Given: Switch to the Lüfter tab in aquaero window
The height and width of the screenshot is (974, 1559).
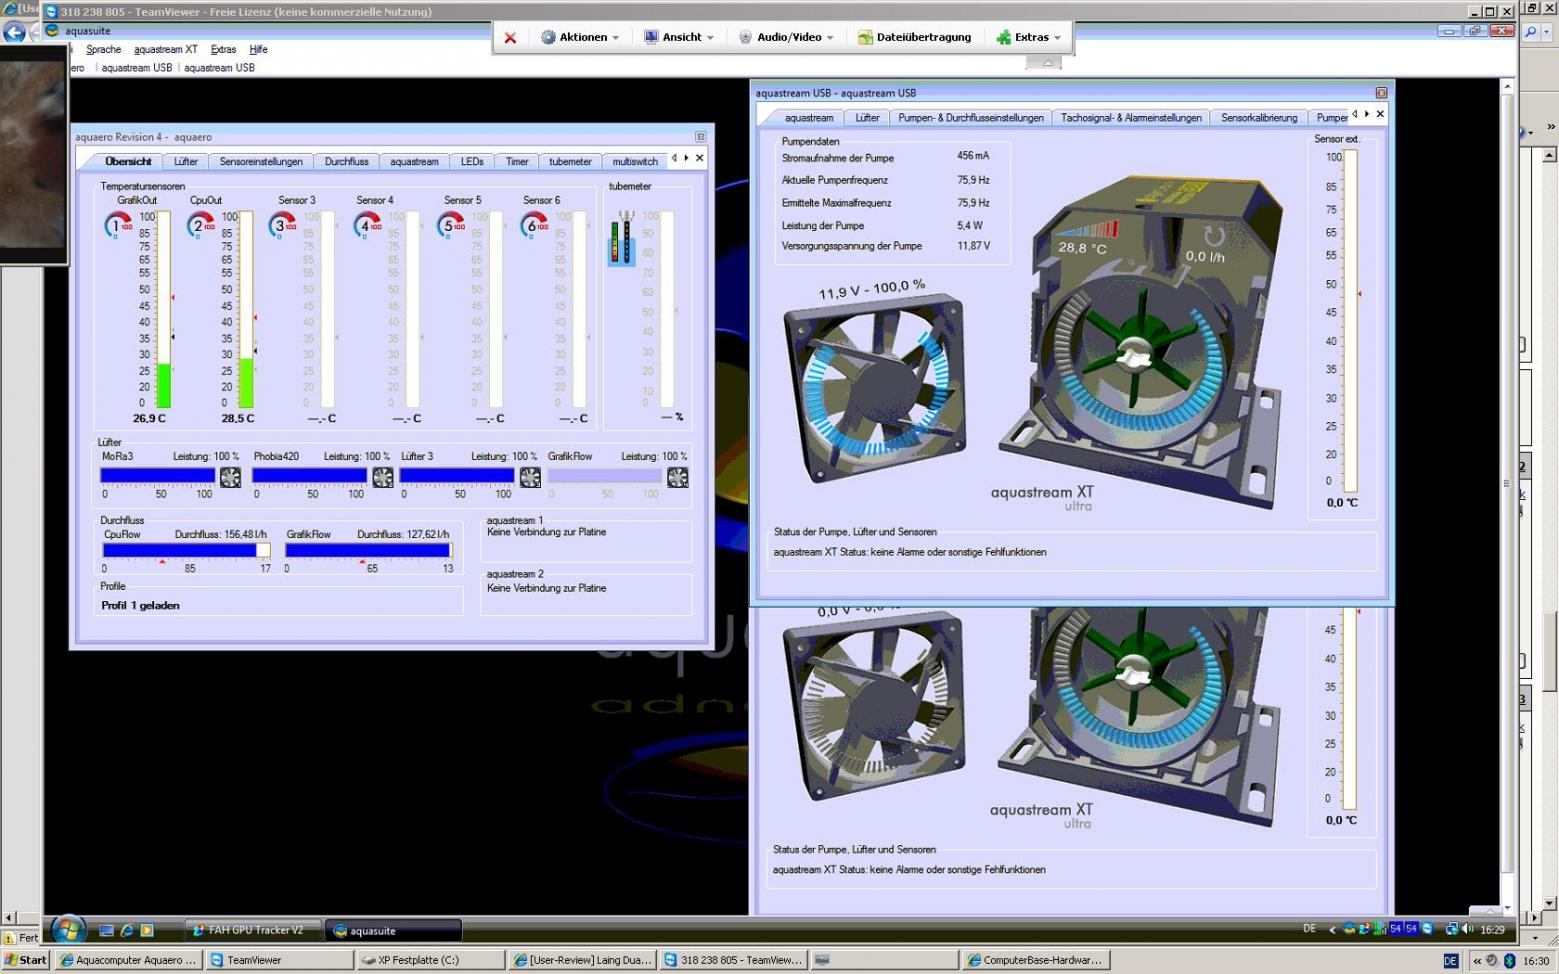Looking at the screenshot, I should (x=186, y=161).
